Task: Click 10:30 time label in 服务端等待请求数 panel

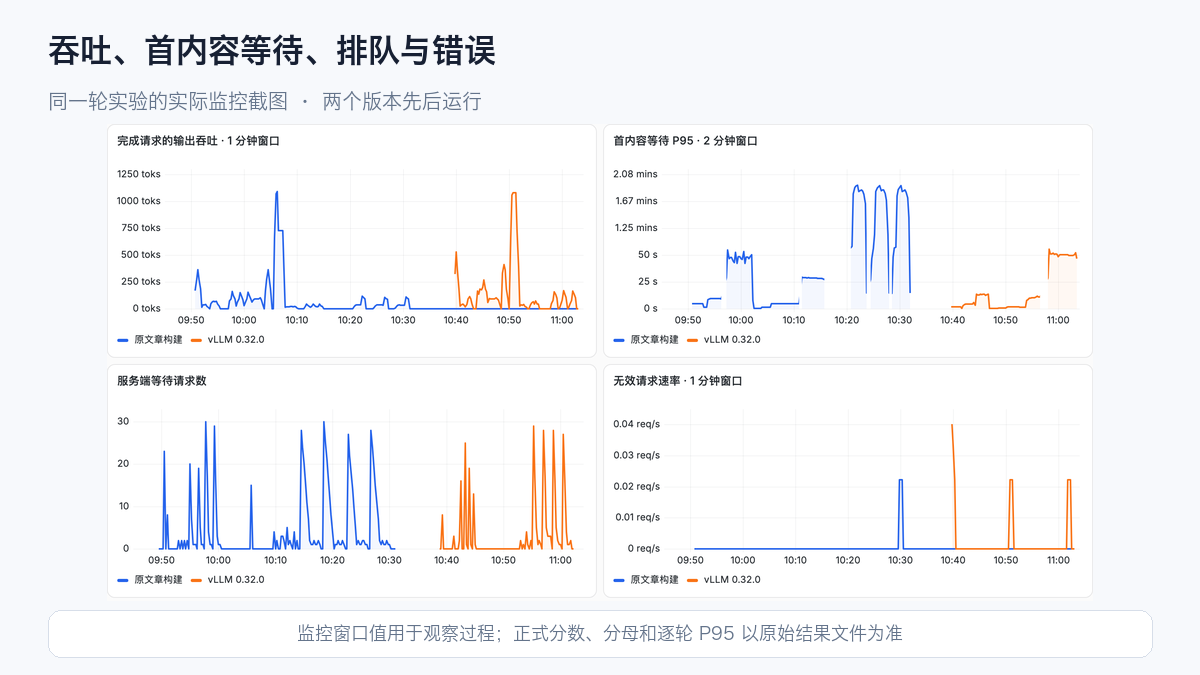Action: click(x=389, y=560)
